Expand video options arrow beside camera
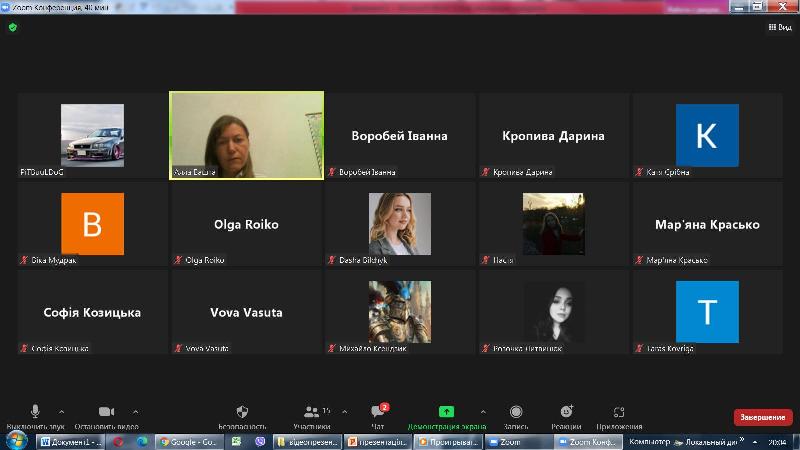The image size is (800, 450). pos(135,412)
